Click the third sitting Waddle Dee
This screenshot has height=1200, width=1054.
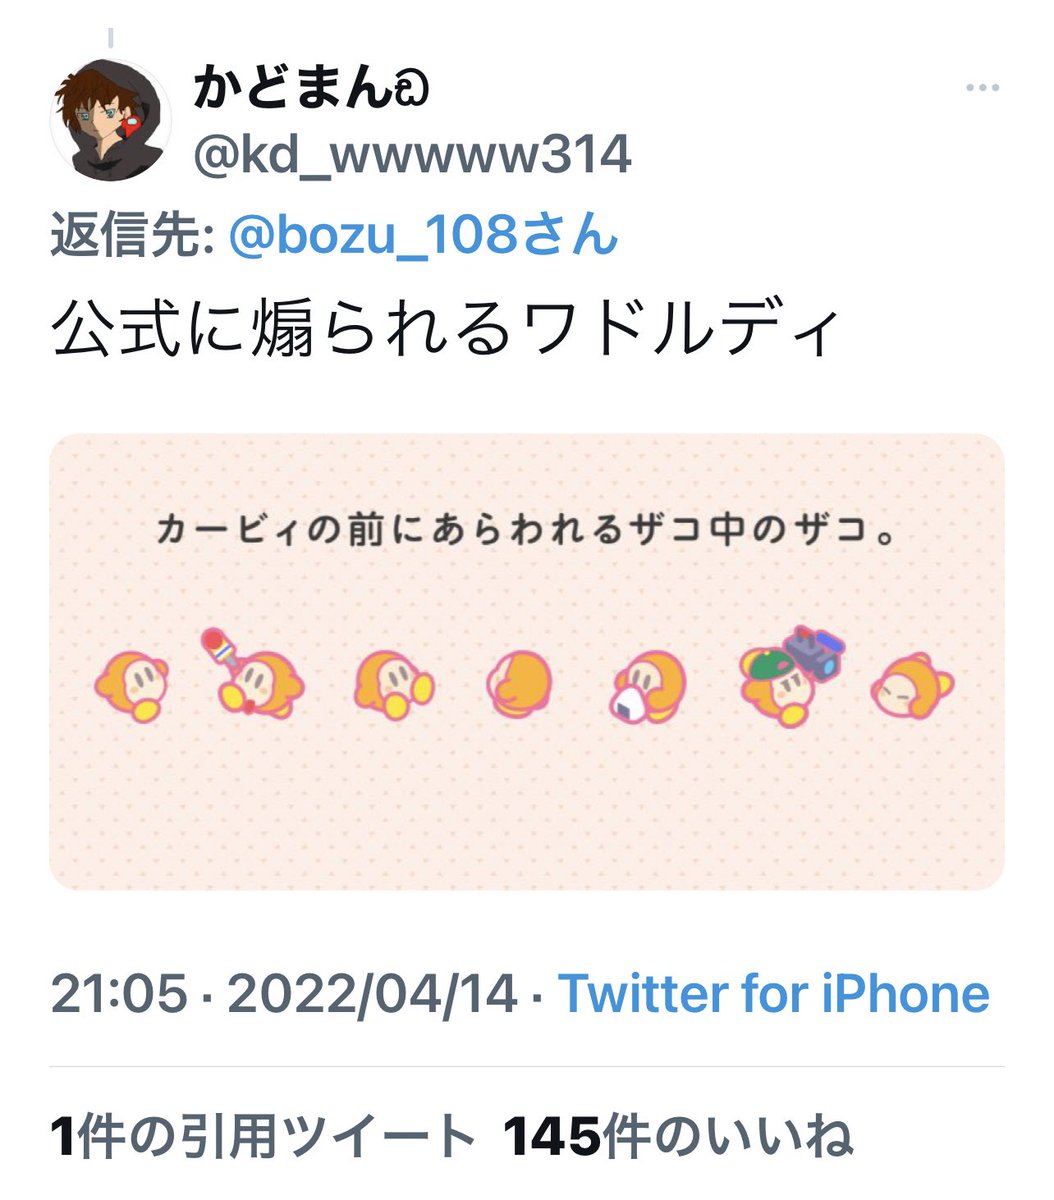click(x=394, y=685)
